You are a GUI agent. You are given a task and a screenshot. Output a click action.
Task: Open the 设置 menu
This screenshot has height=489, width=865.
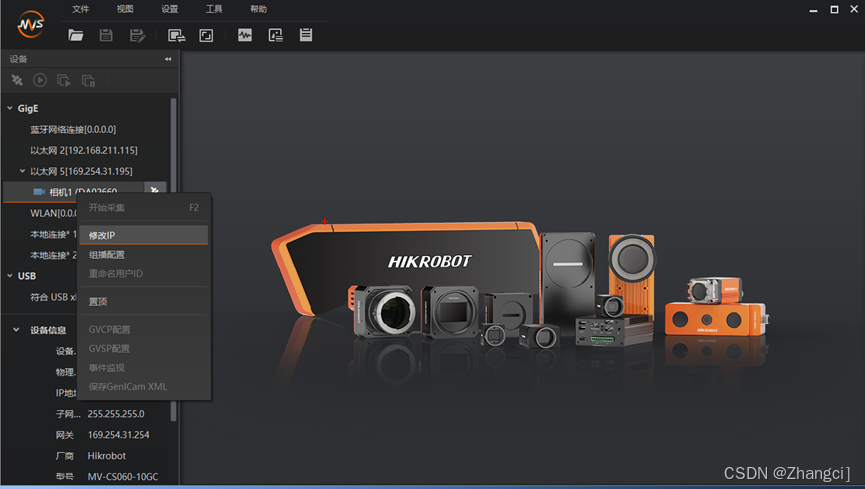pos(169,9)
